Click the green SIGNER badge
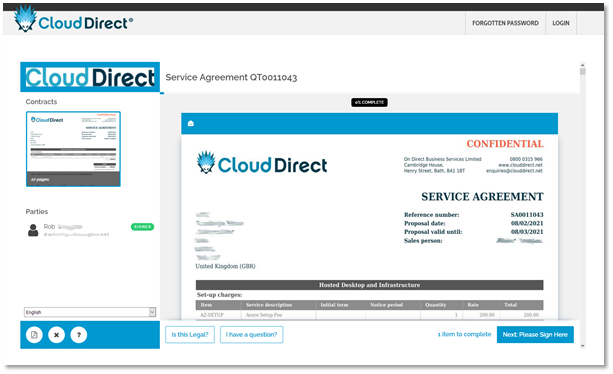Viewport: 613px width, 374px height. 142,227
